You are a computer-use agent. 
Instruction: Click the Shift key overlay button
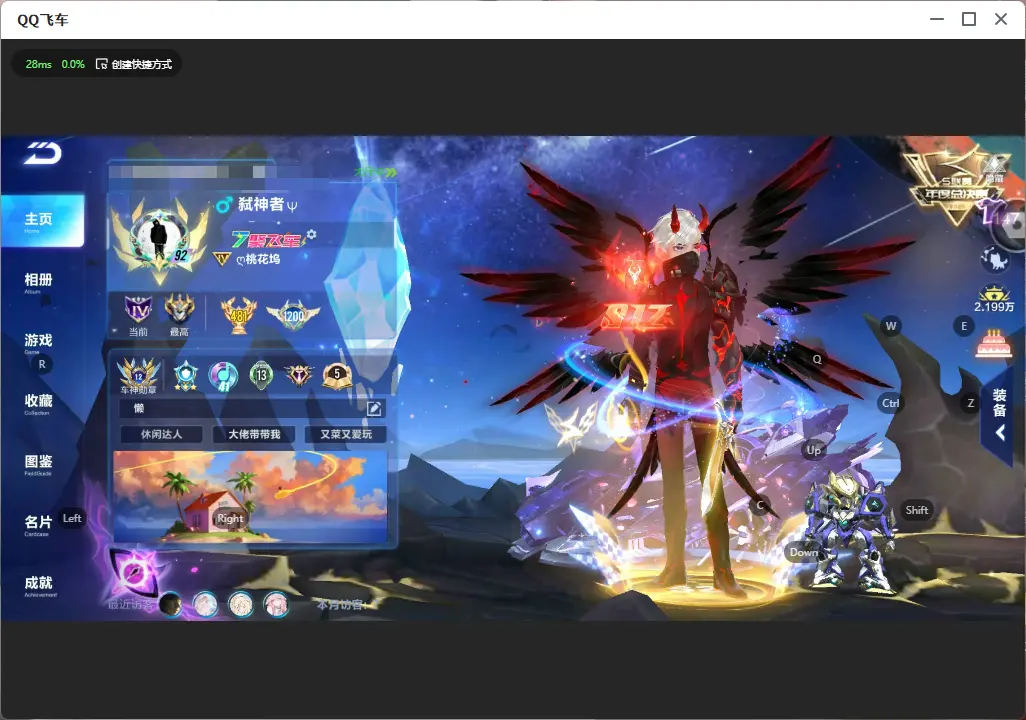pos(917,511)
